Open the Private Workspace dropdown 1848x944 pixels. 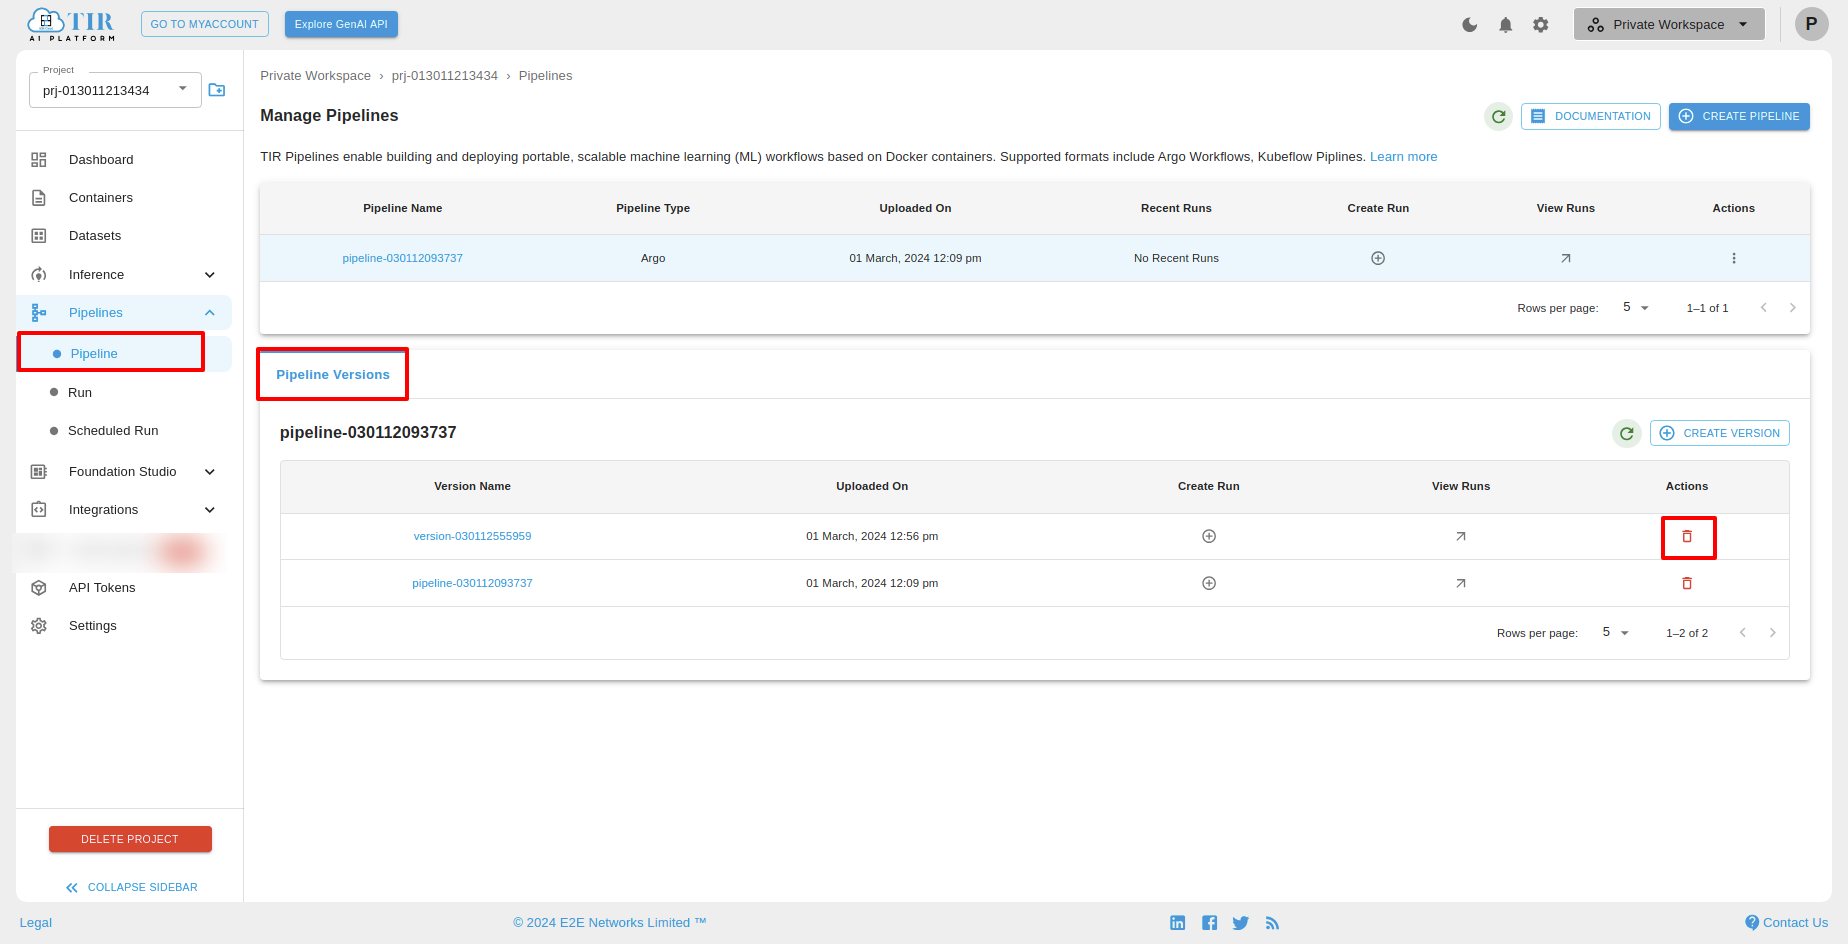click(x=1669, y=24)
